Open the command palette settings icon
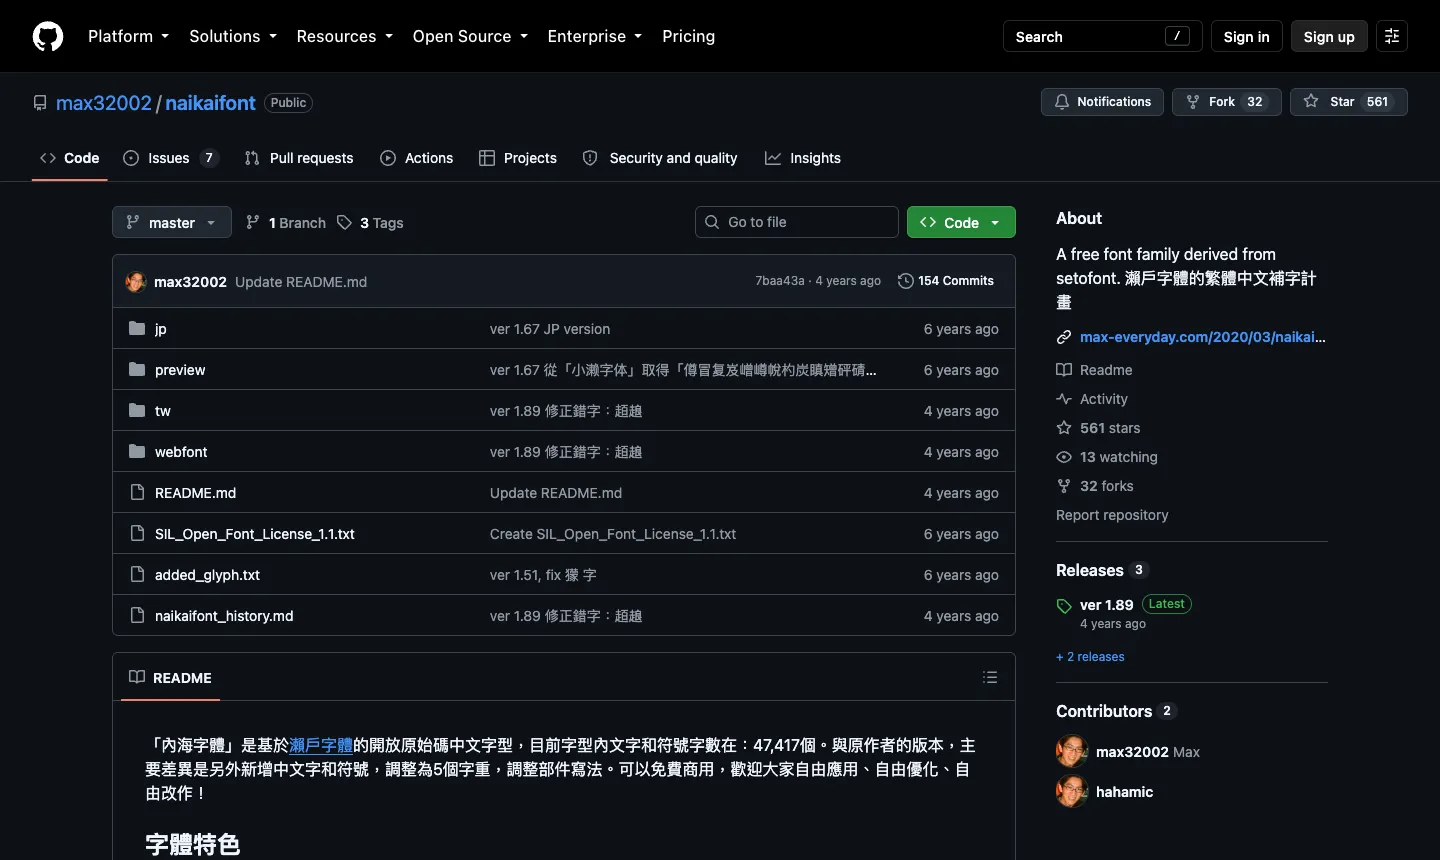This screenshot has width=1440, height=860. (1392, 36)
